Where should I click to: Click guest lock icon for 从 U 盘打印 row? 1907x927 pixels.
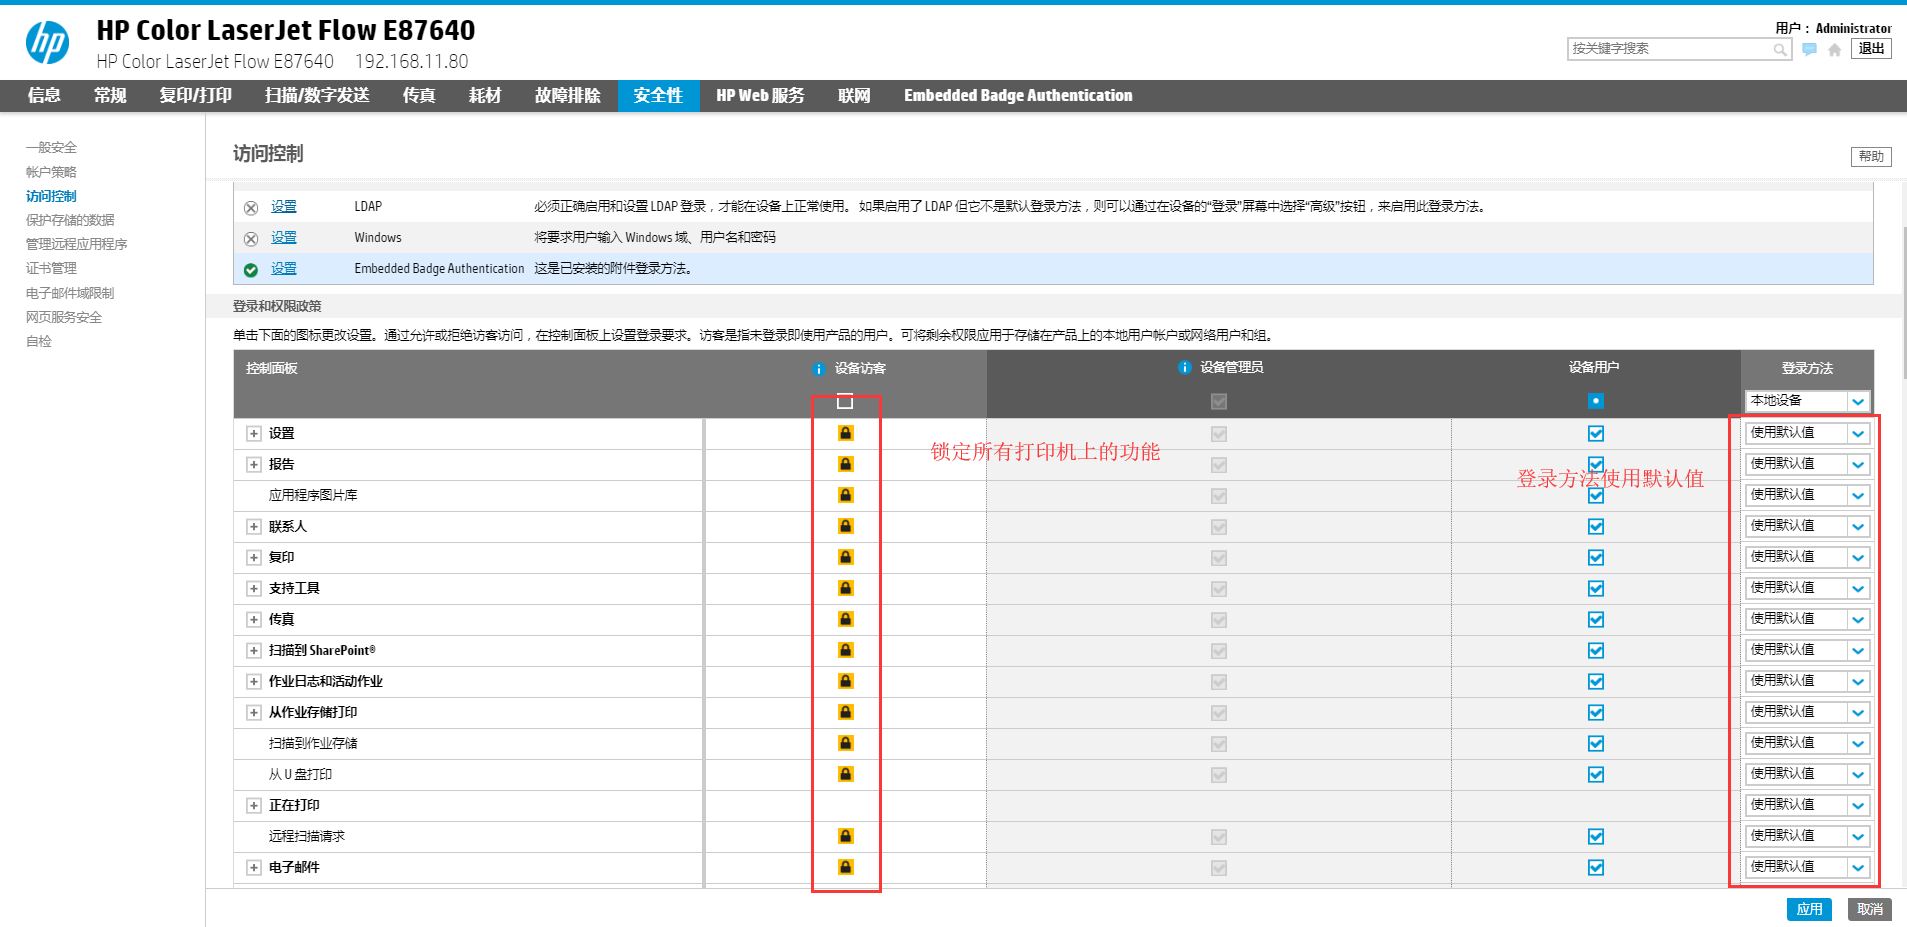click(845, 774)
